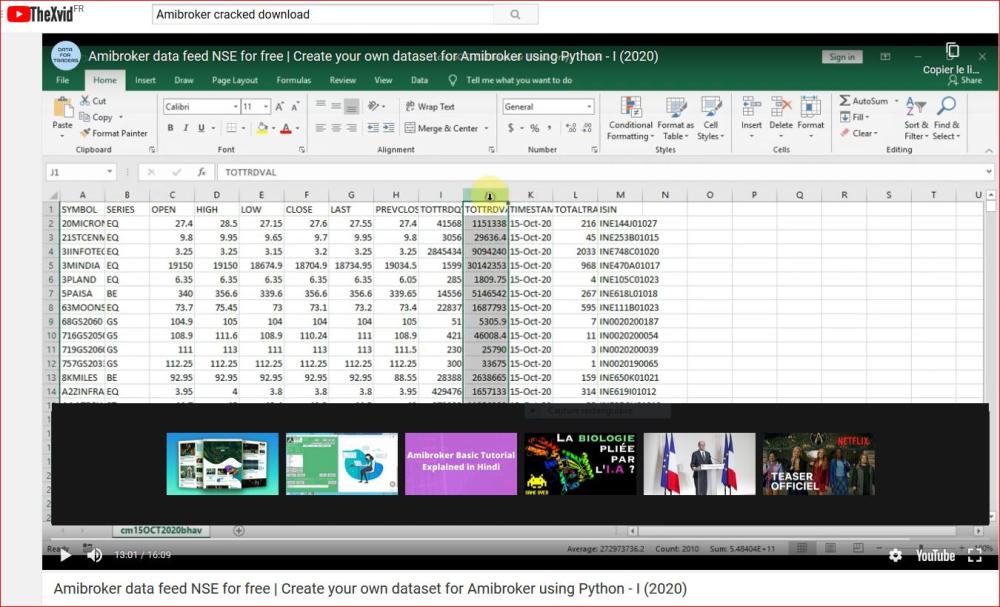This screenshot has width=1000, height=607.
Task: Enter fullscreen mode
Action: [975, 555]
